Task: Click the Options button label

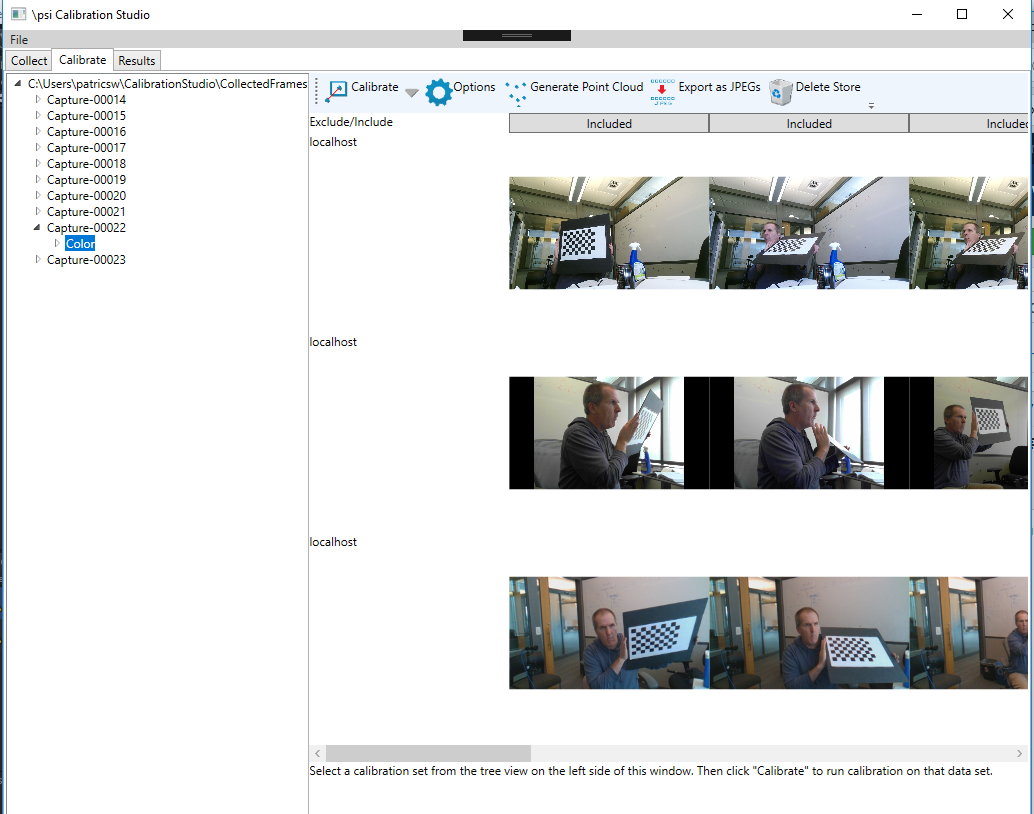Action: (474, 87)
